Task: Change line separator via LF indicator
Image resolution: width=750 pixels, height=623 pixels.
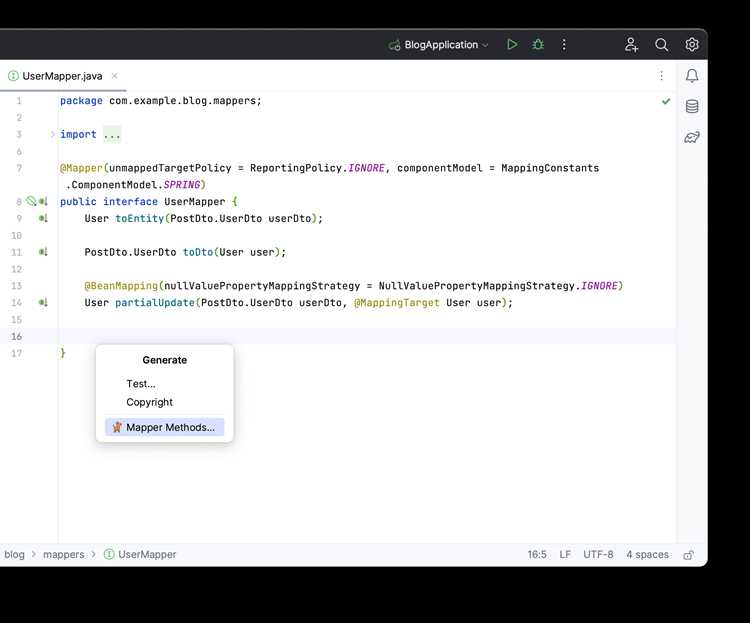Action: click(565, 554)
